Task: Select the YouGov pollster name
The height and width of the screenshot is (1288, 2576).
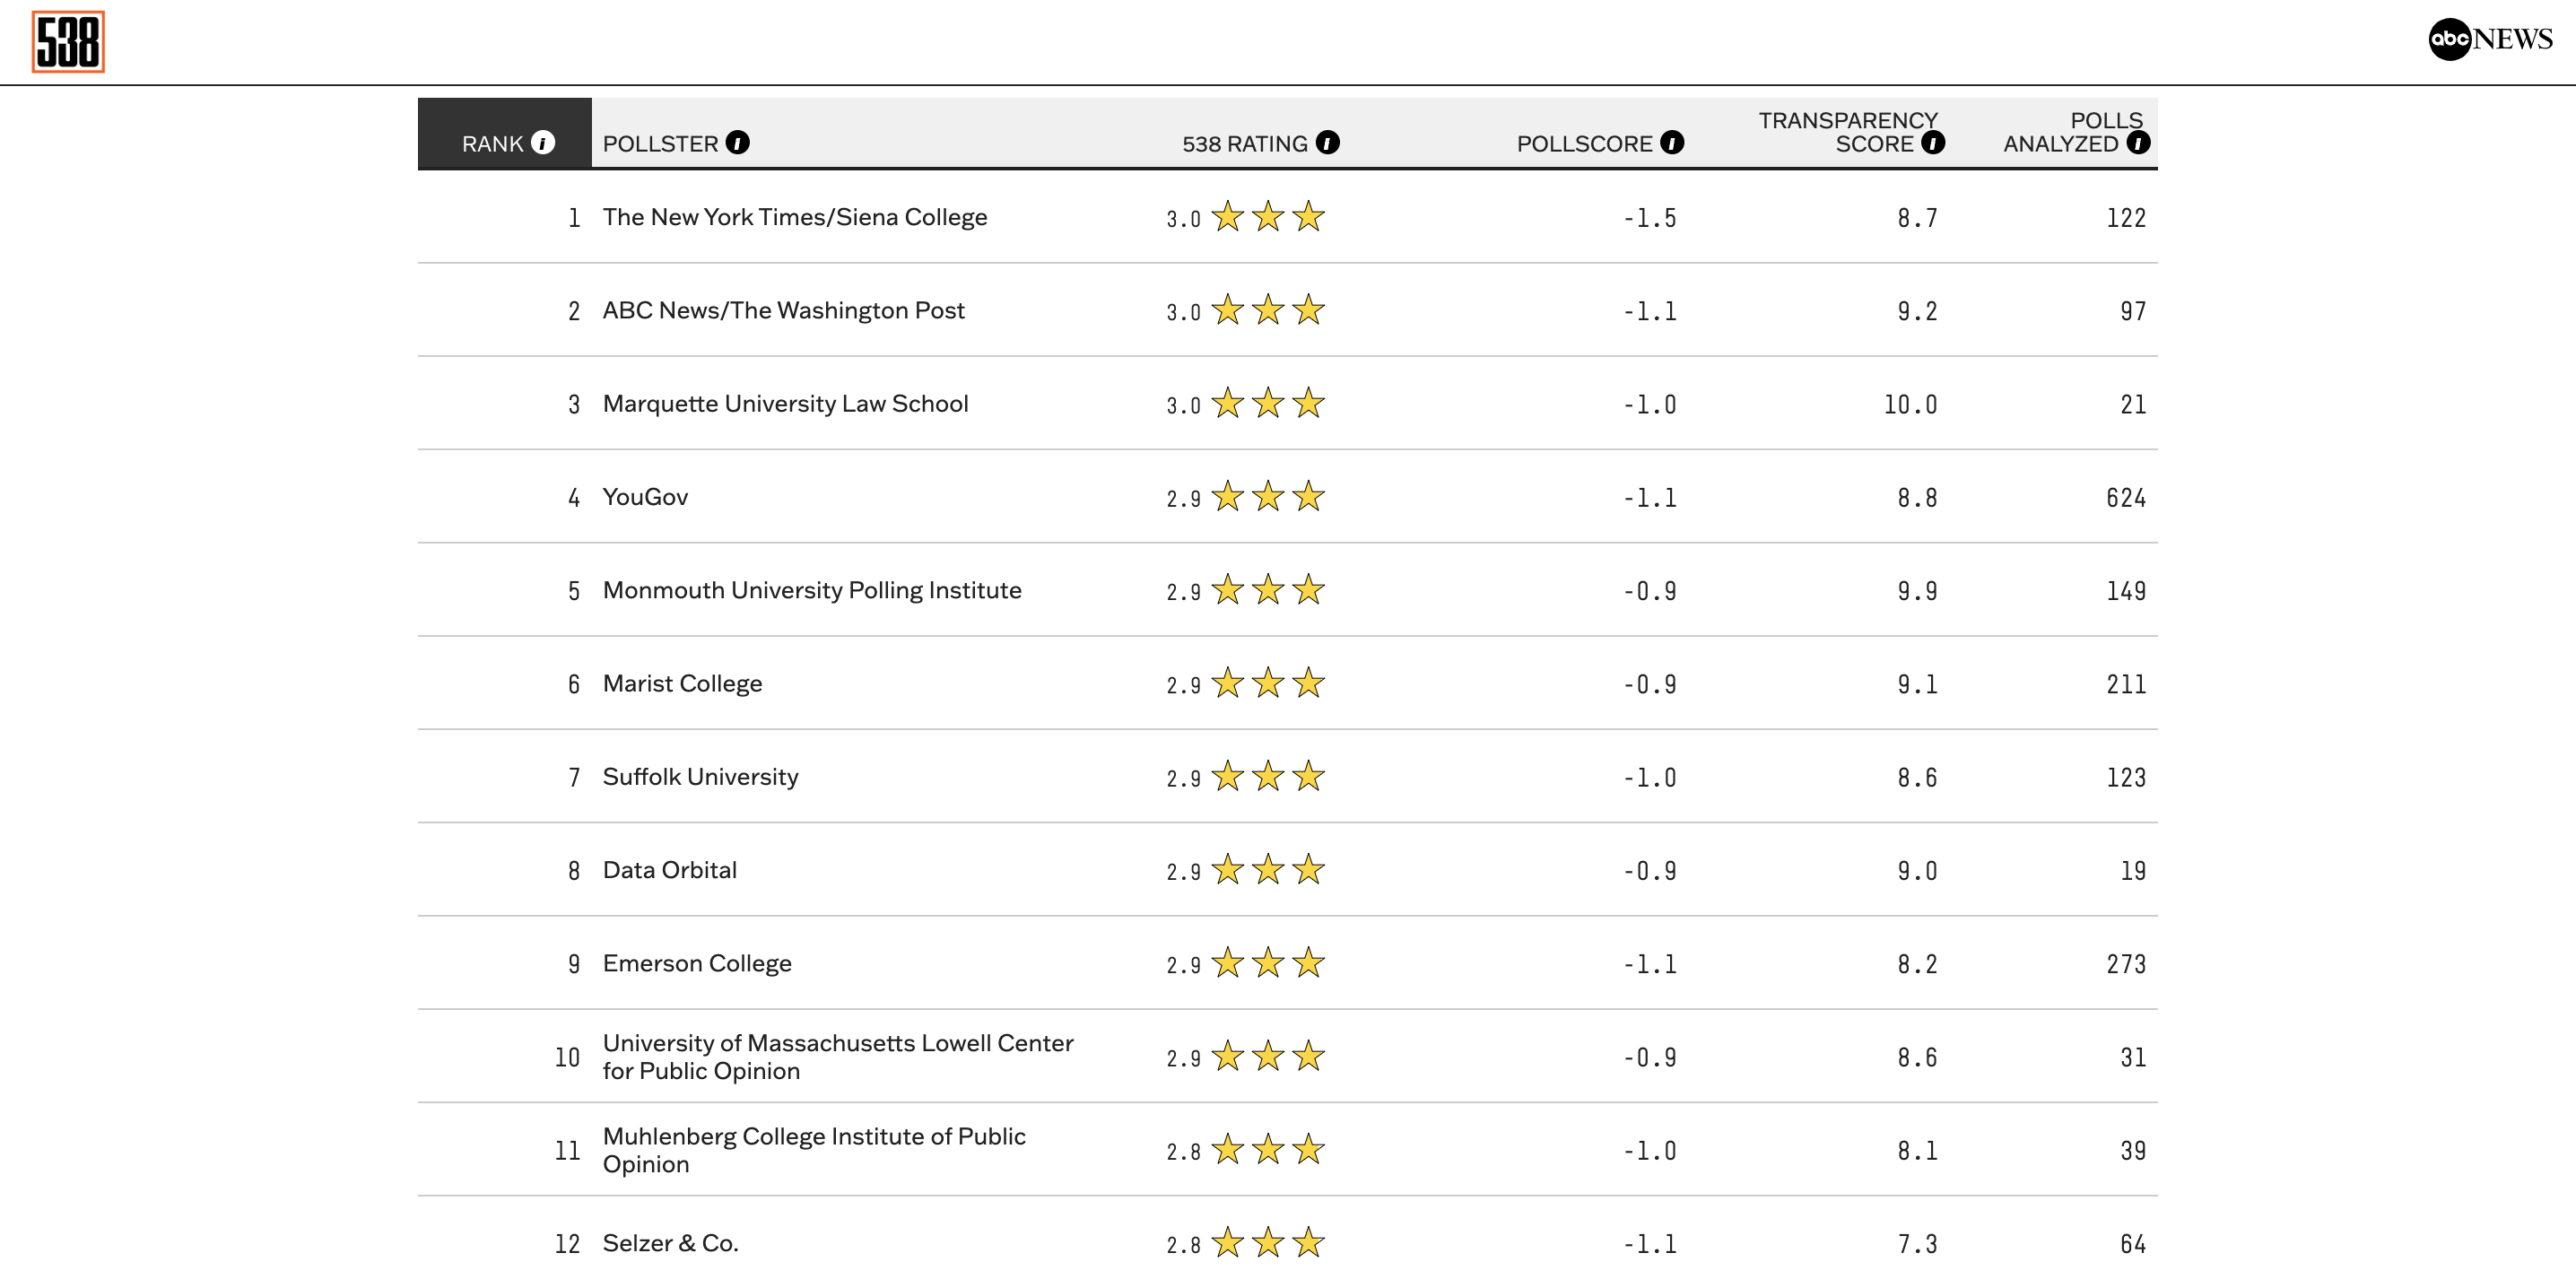Action: [x=645, y=497]
